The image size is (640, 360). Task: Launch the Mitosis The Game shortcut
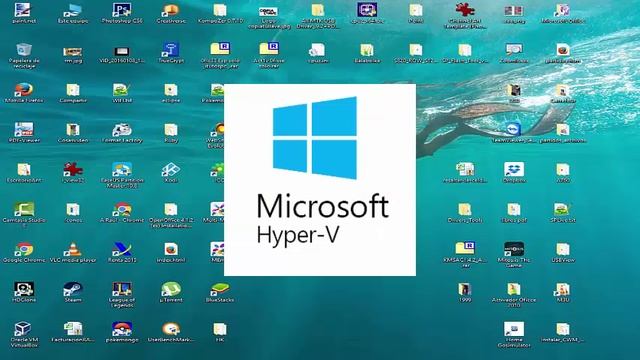click(x=514, y=255)
